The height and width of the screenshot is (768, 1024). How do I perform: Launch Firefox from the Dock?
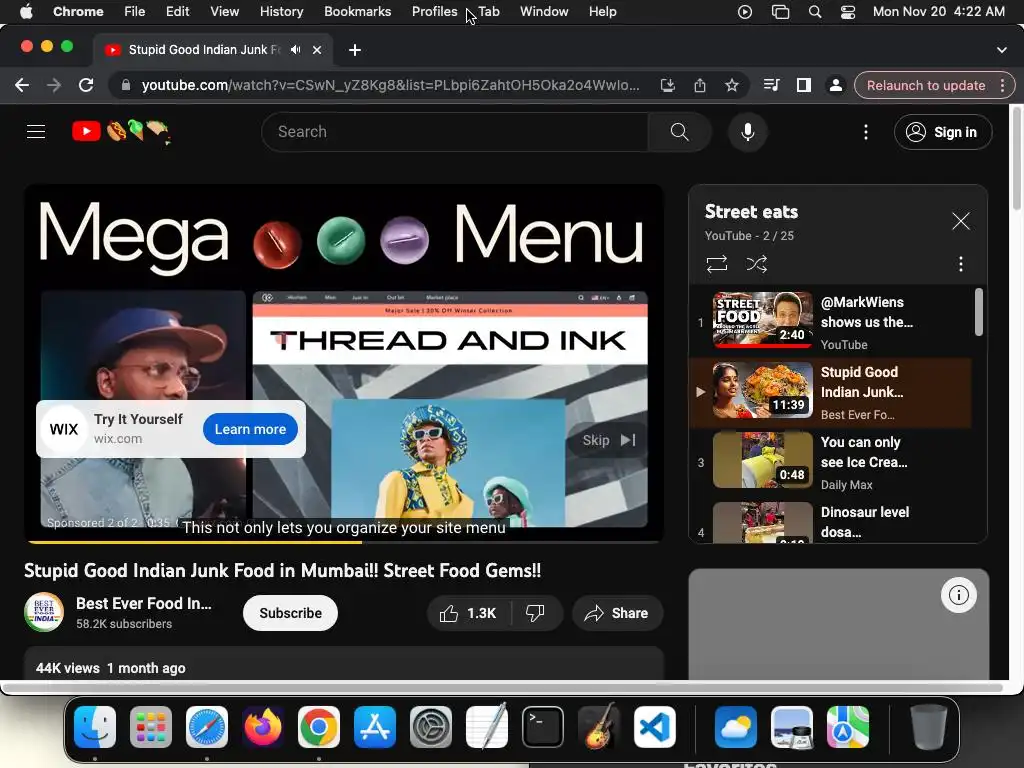(263, 727)
